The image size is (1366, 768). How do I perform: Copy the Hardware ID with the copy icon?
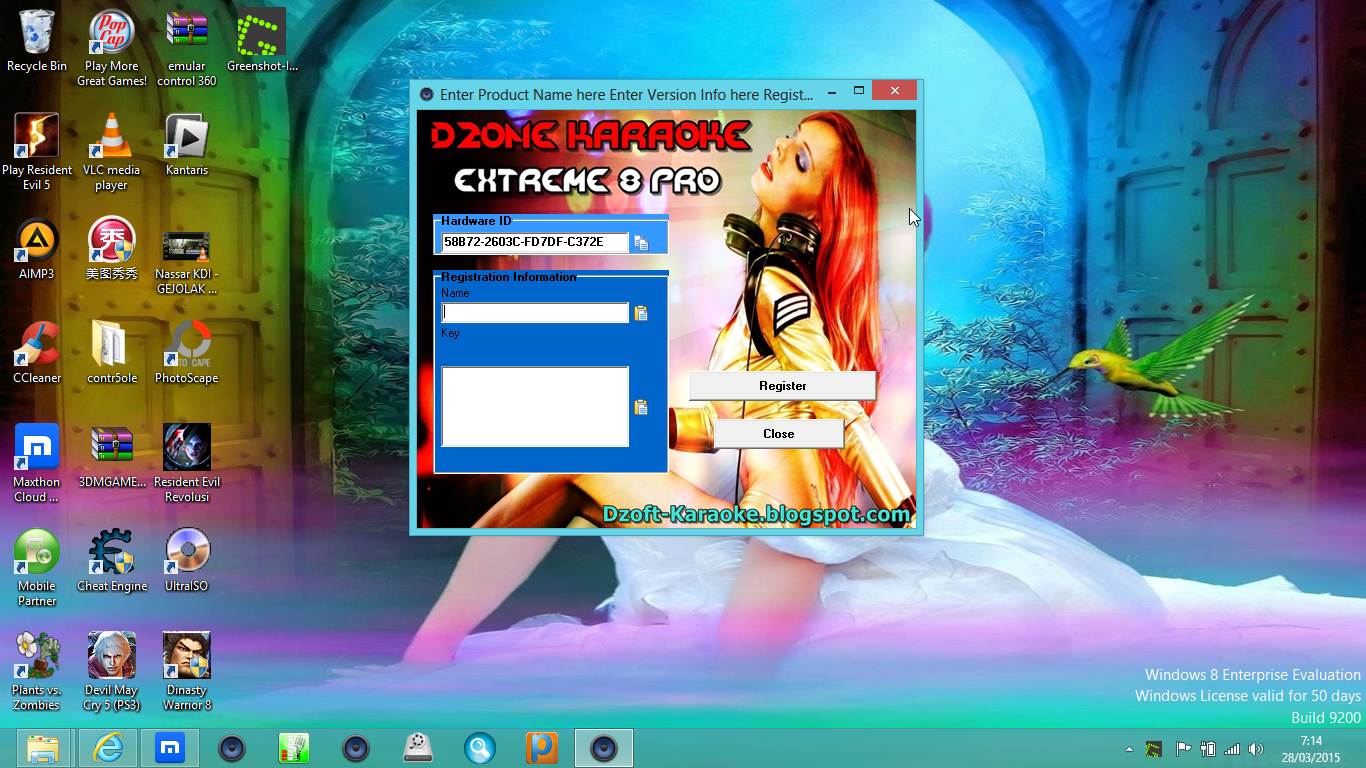coord(641,243)
